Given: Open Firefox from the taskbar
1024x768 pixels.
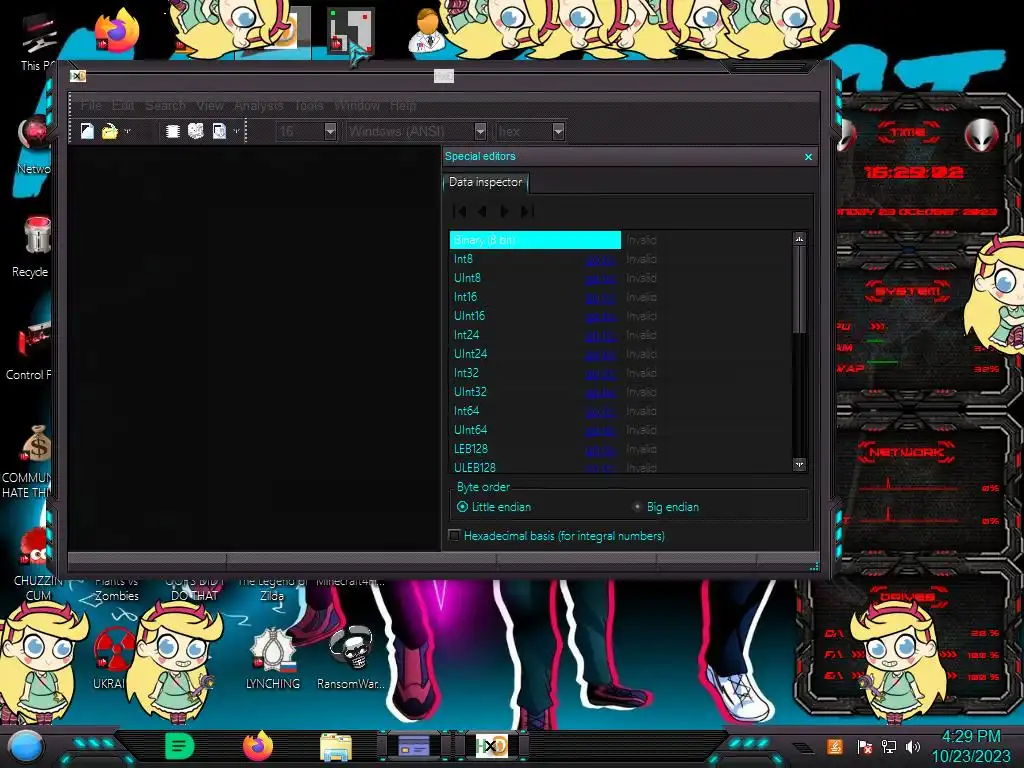Looking at the screenshot, I should pyautogui.click(x=257, y=746).
